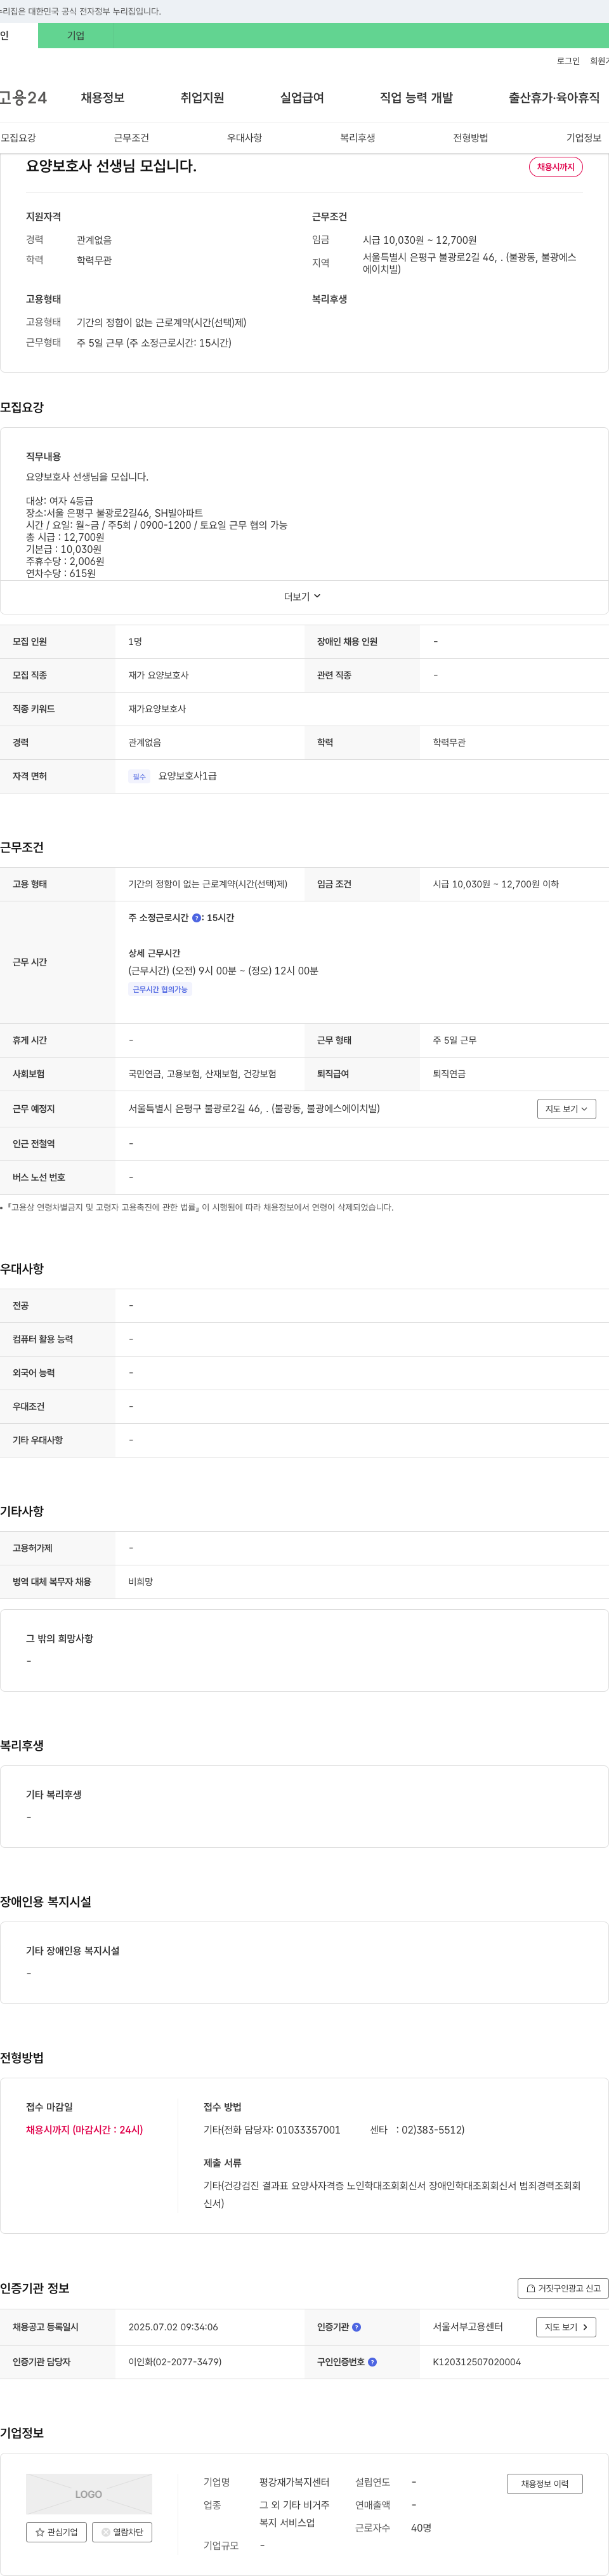609x2576 pixels.
Task: Click the 구인인증번호 value K120312507020004
Action: coord(476,2362)
